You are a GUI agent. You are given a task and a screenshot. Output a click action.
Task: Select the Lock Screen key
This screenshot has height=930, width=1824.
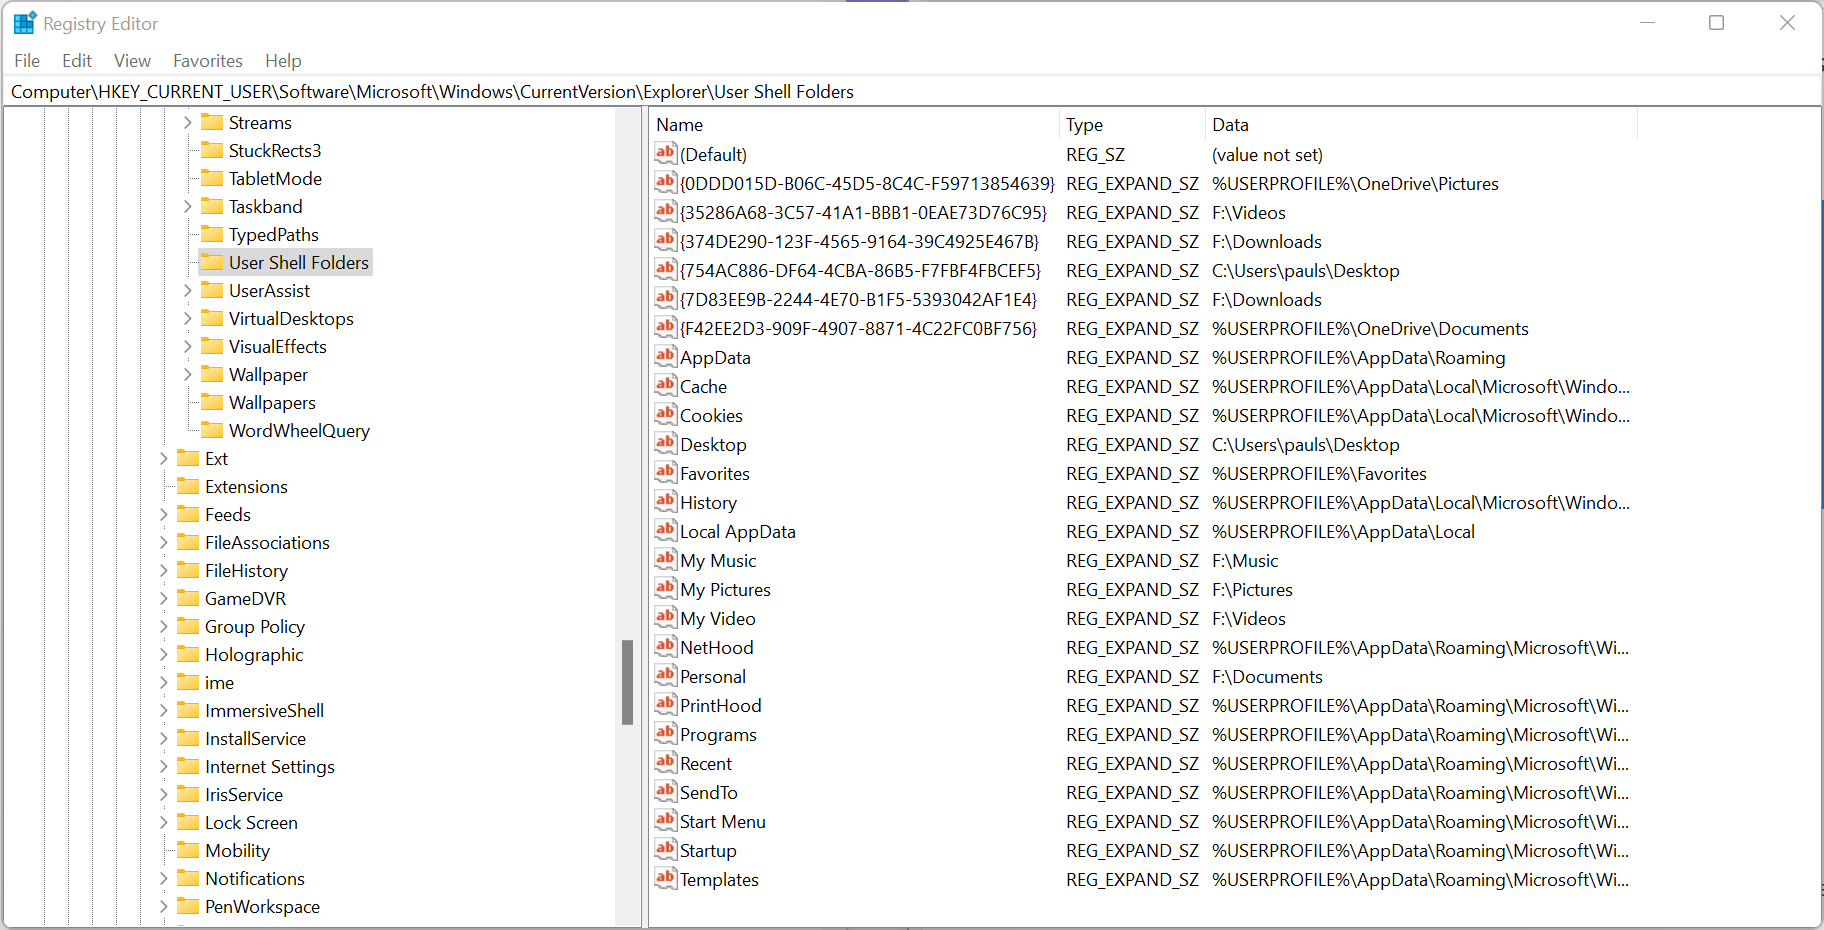251,823
